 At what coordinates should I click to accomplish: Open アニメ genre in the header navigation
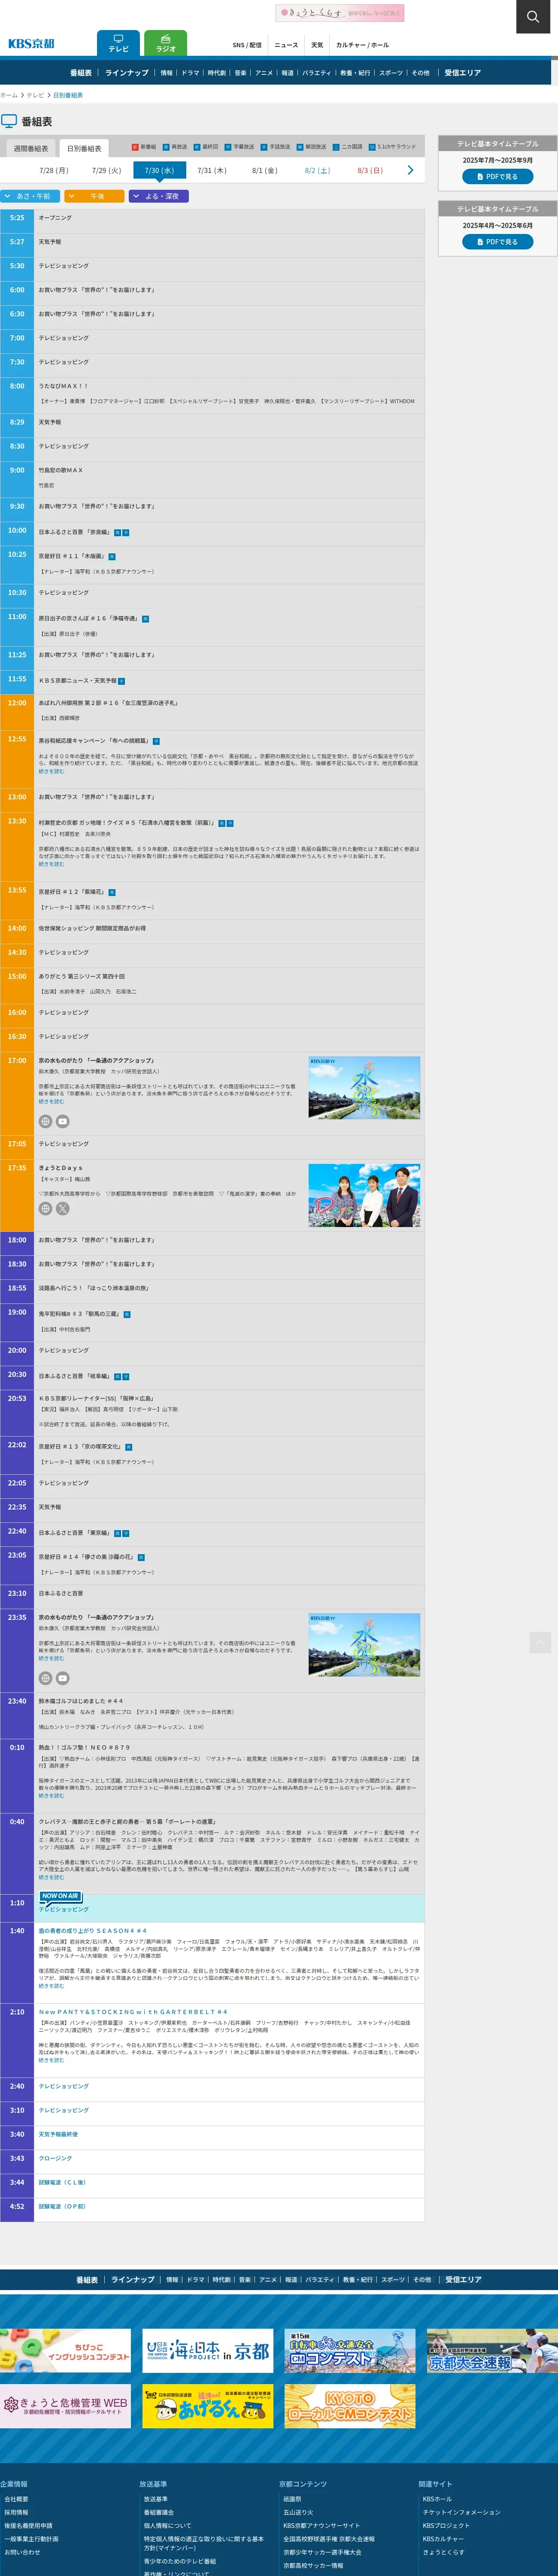point(264,73)
